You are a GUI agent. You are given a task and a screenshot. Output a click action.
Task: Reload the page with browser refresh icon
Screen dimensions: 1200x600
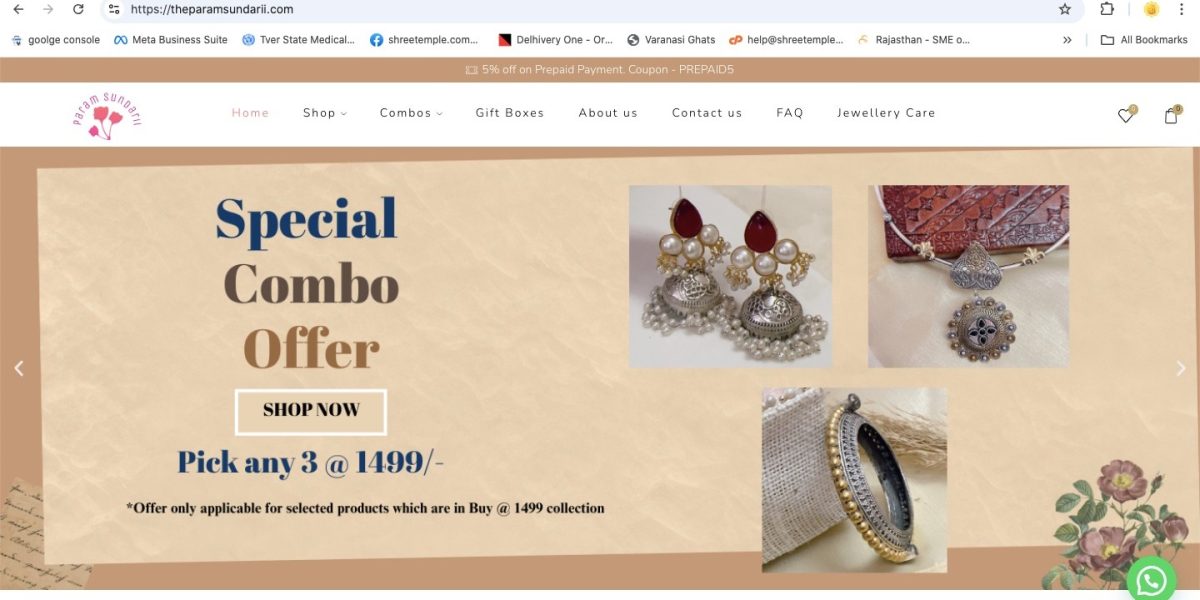click(78, 9)
